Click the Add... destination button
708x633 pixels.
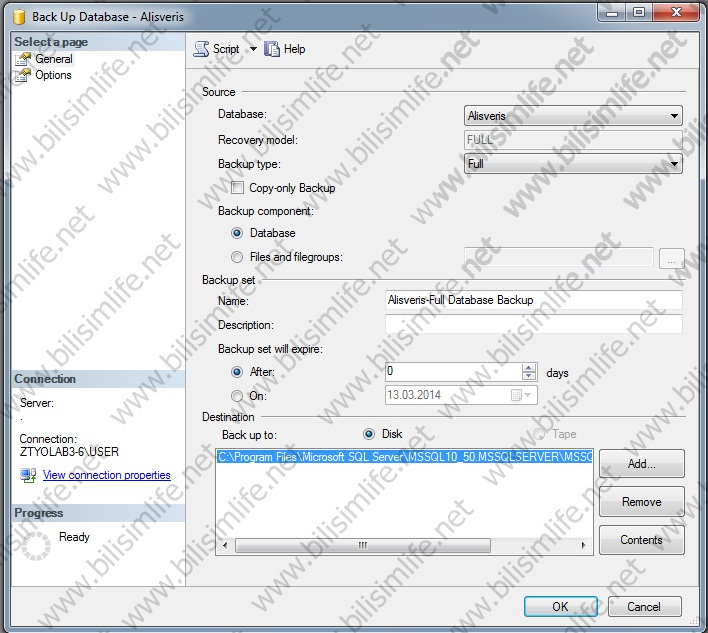coord(641,464)
